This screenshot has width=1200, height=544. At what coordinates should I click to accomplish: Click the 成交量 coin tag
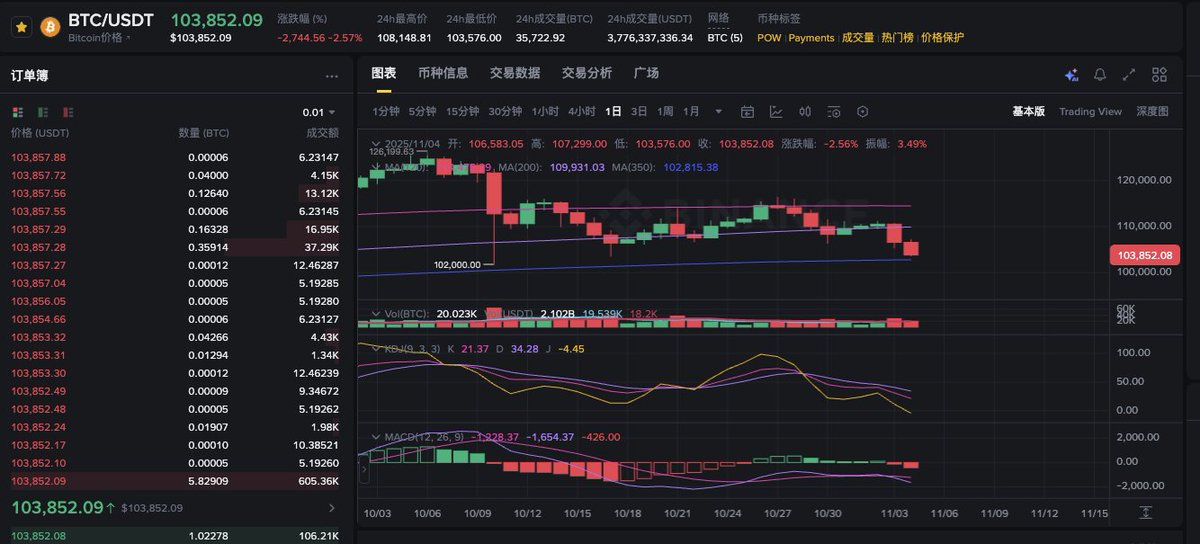(858, 38)
